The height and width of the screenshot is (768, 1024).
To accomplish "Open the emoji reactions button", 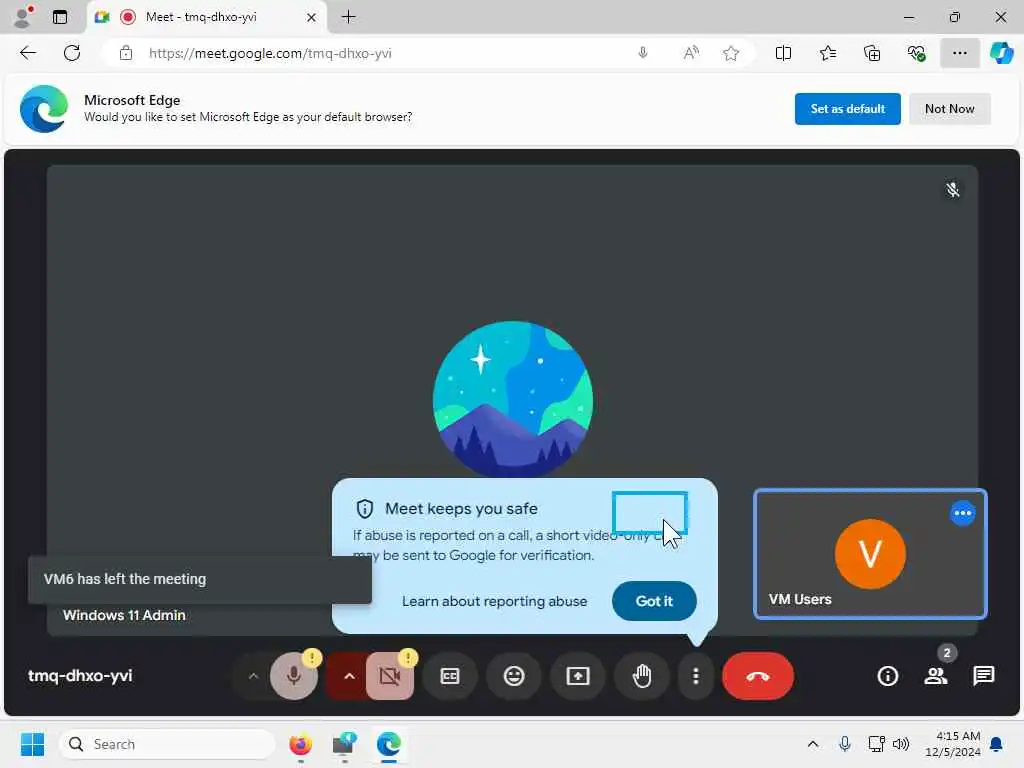I will coord(514,676).
